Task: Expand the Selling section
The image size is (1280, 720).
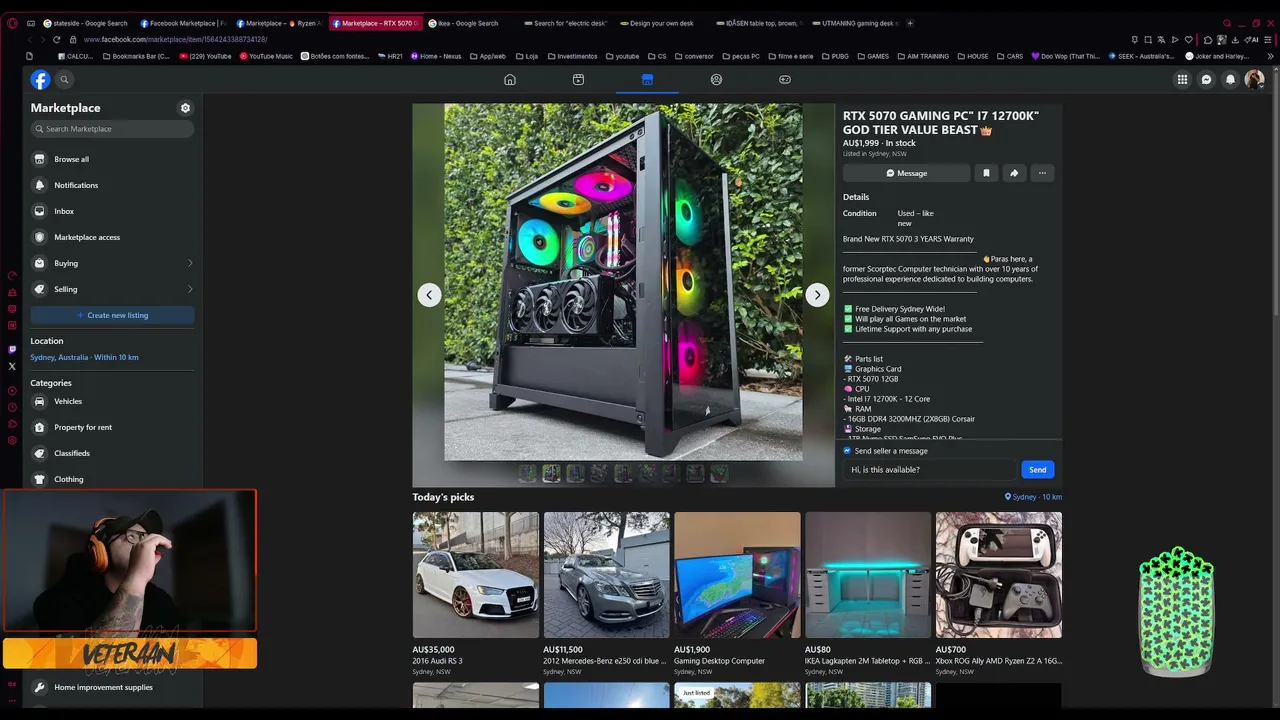Action: (112, 289)
